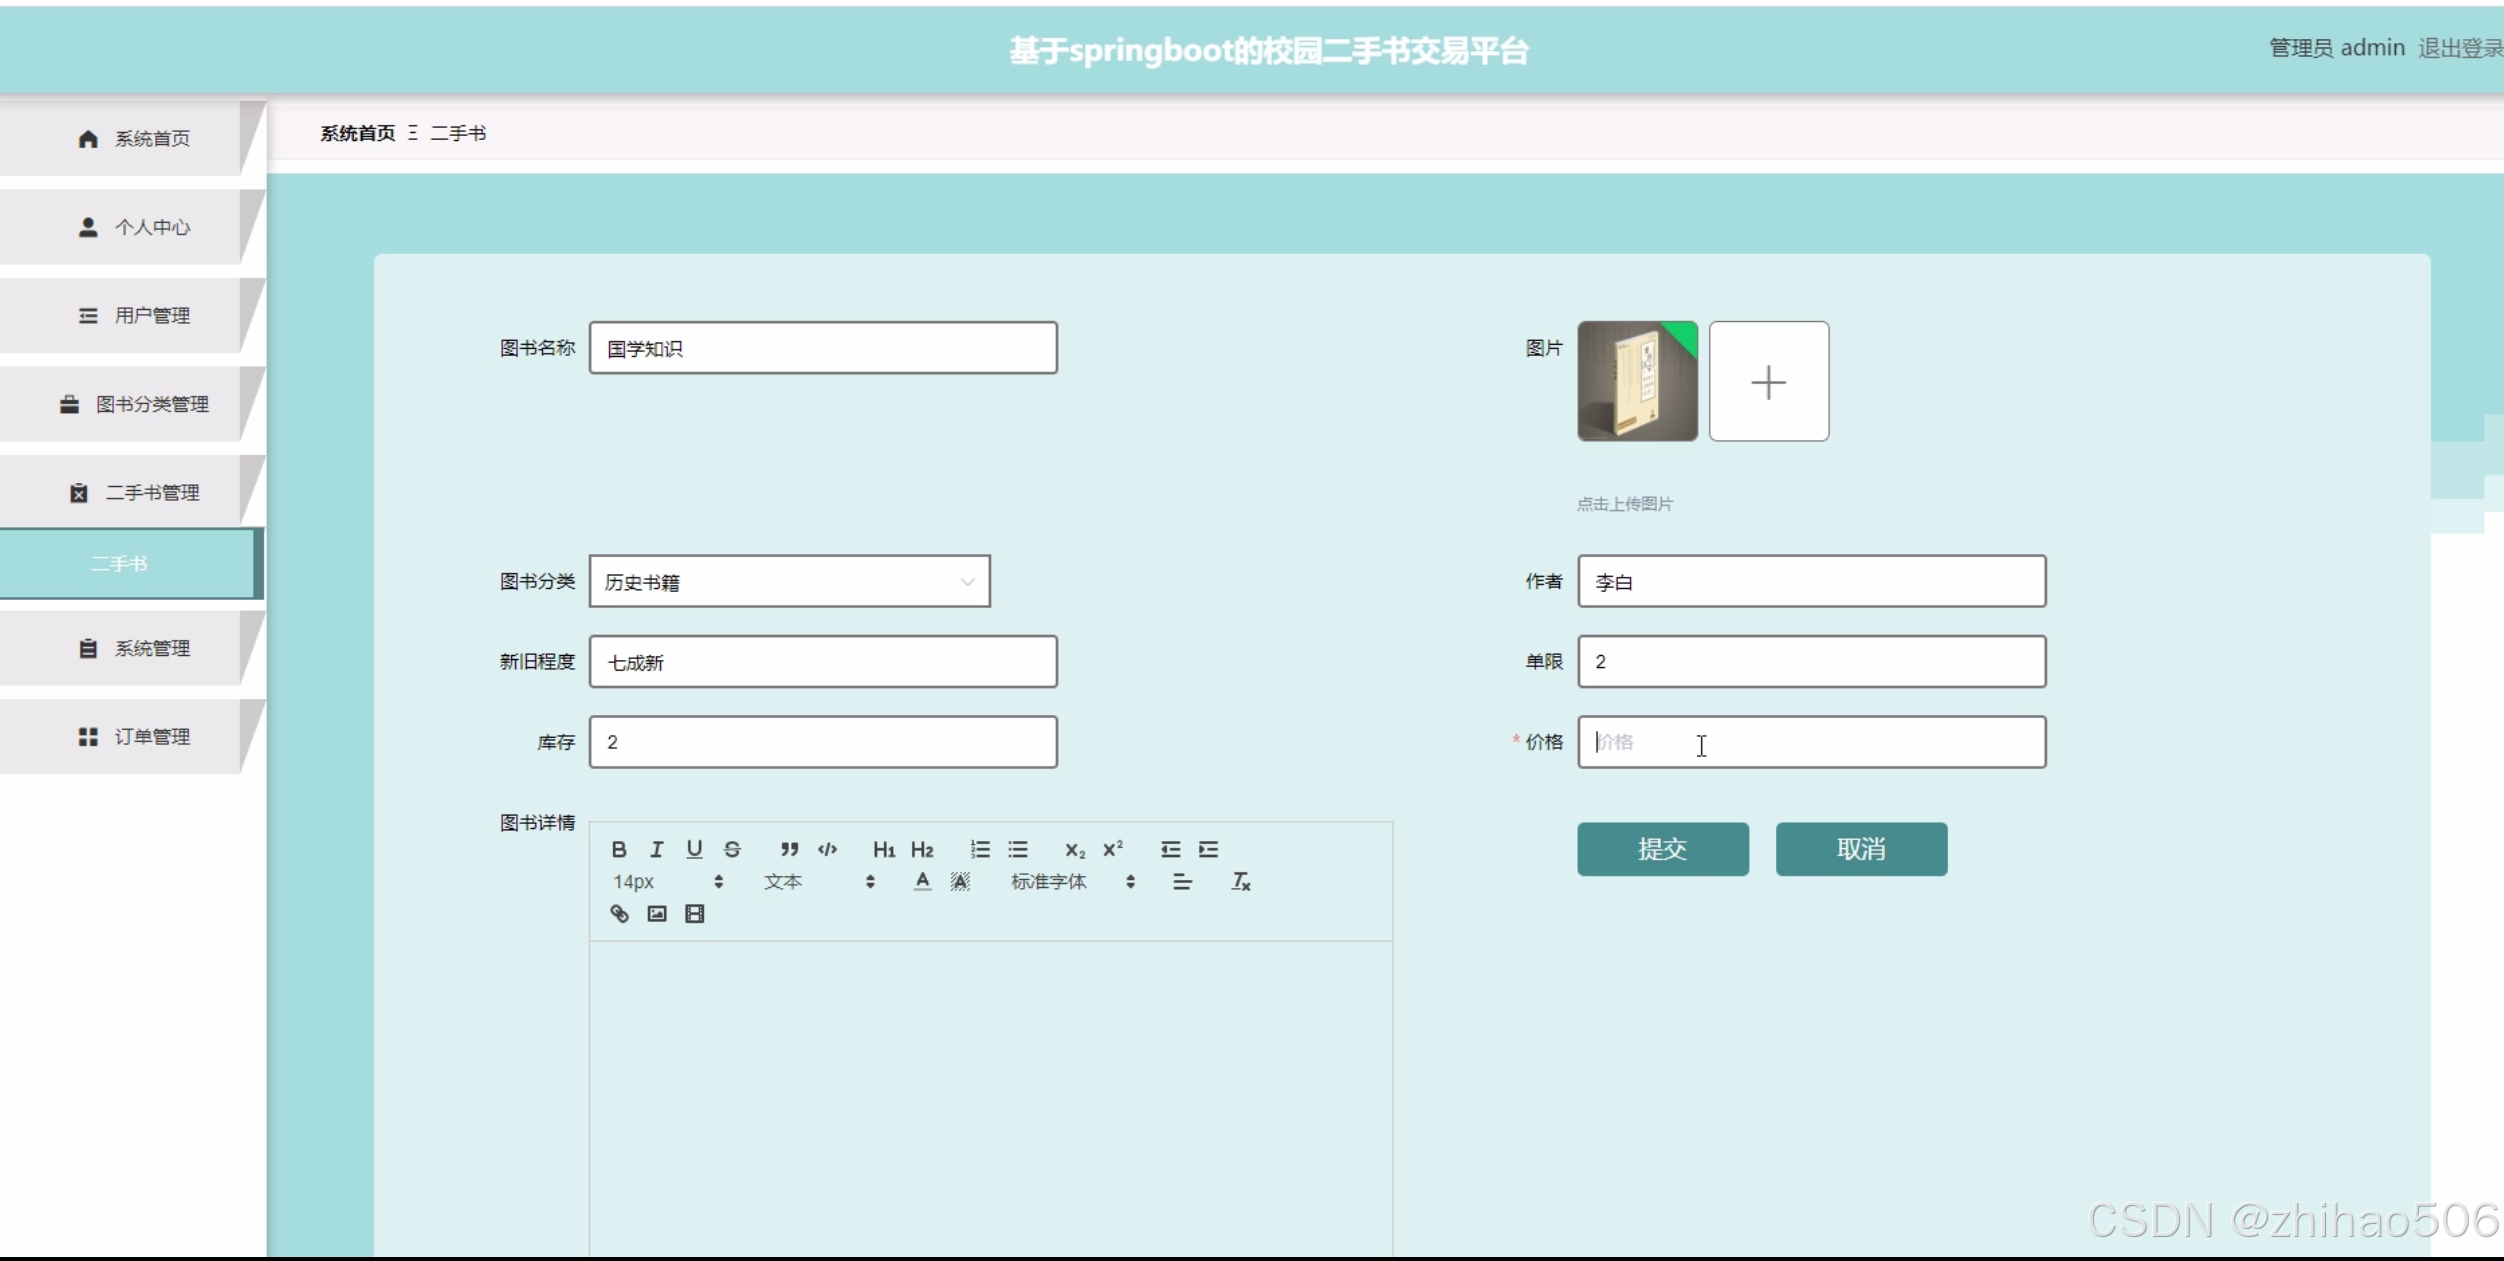This screenshot has width=2504, height=1261.
Task: Insert a video into the editor
Action: pos(694,913)
